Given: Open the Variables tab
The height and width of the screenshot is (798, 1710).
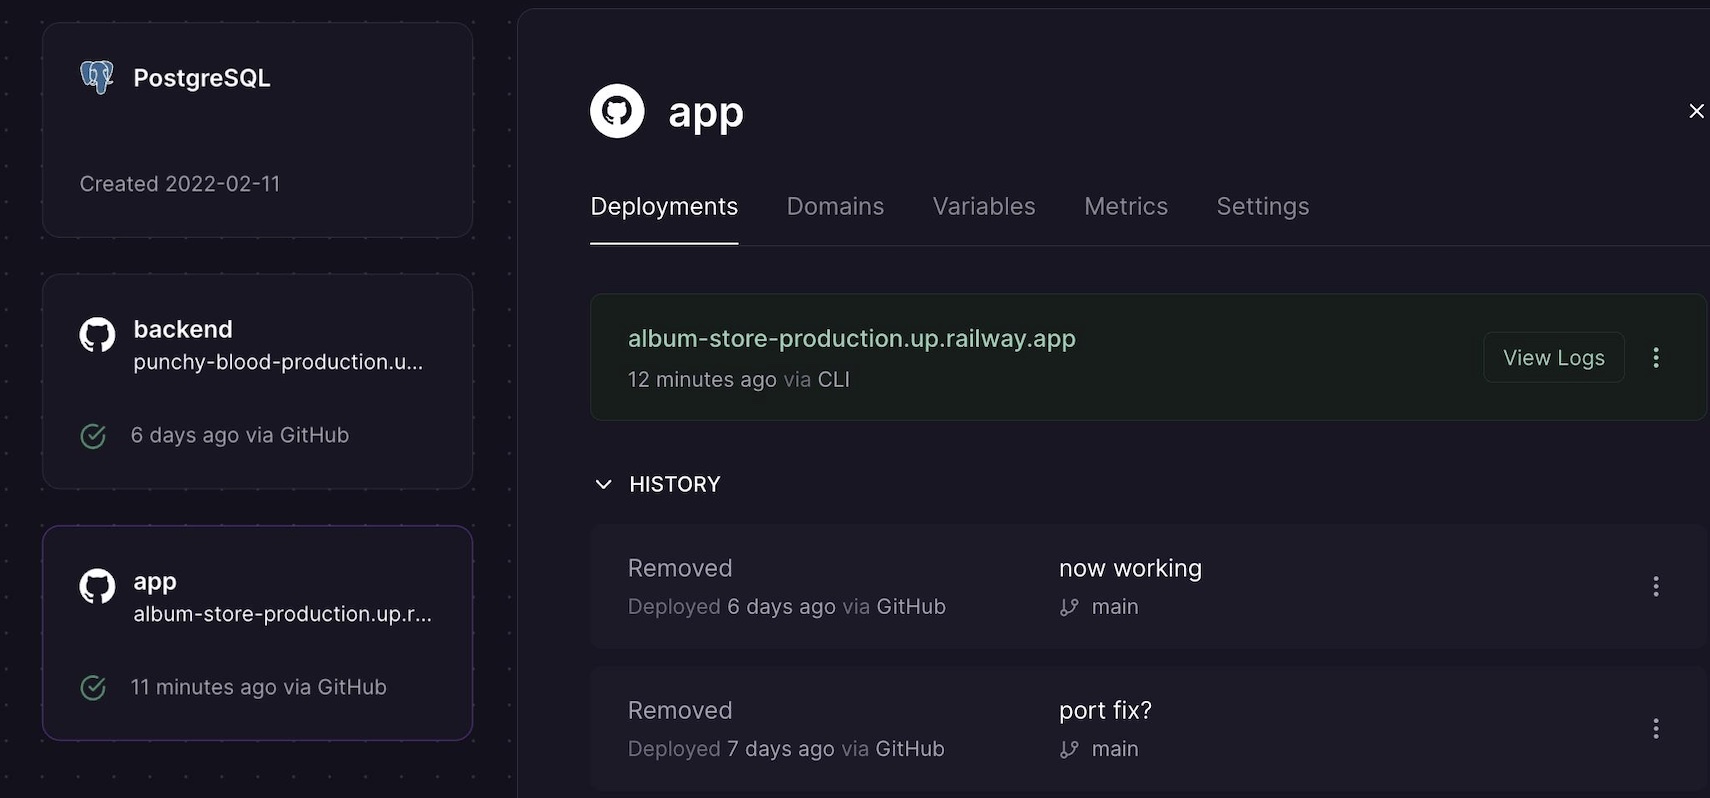Looking at the screenshot, I should [x=983, y=207].
